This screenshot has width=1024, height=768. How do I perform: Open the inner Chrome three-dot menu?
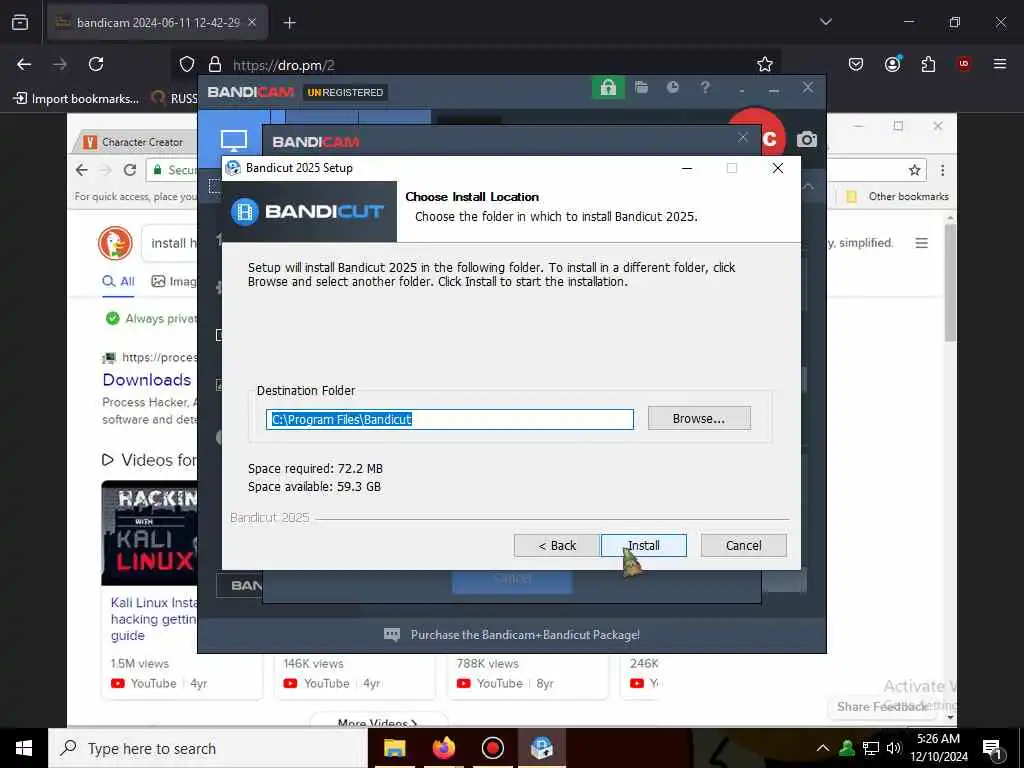(942, 170)
